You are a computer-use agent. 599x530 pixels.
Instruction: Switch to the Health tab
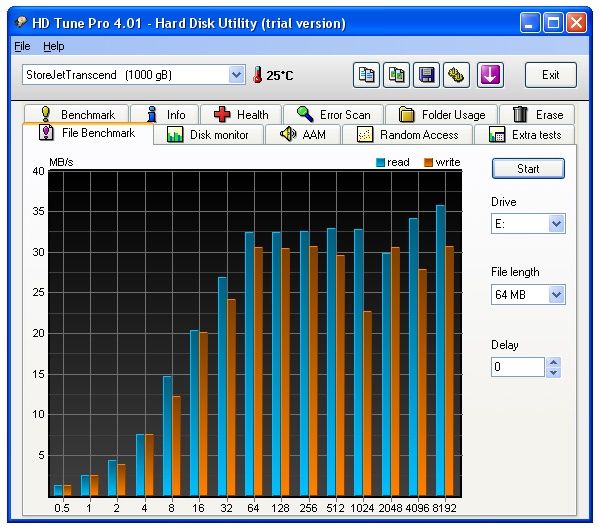coord(241,114)
